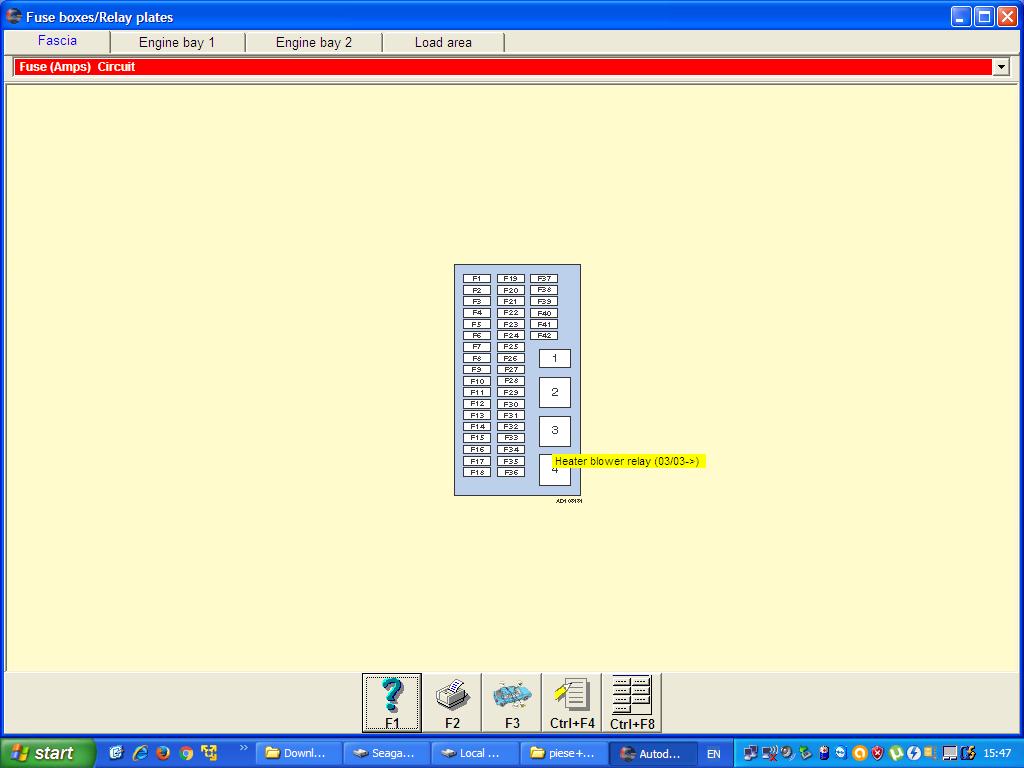The height and width of the screenshot is (768, 1024).
Task: Launch Chrome from the Quick Launch bar
Action: [186, 753]
